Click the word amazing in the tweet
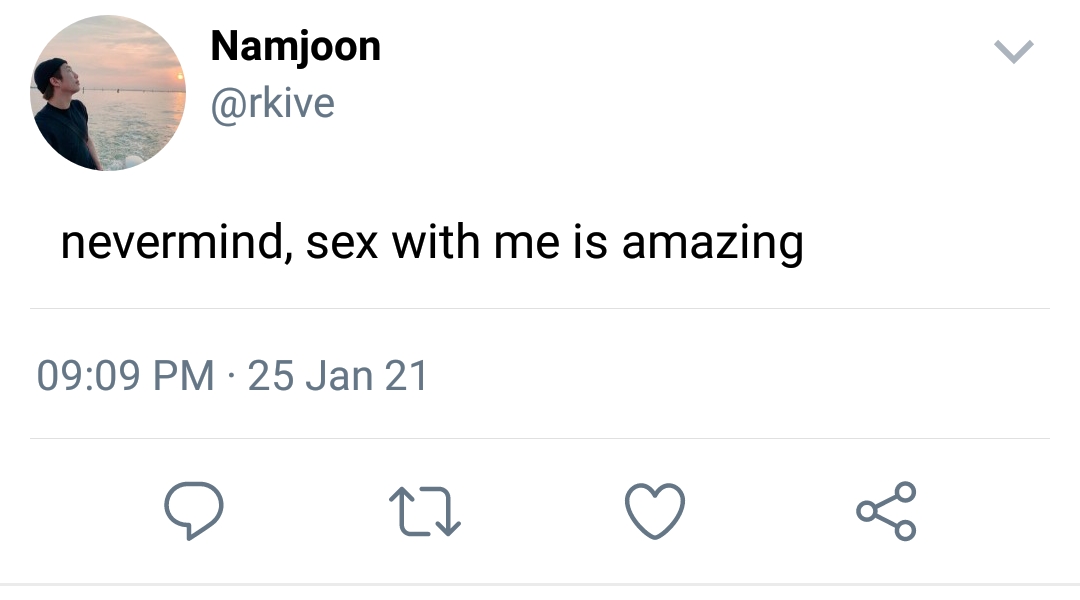The width and height of the screenshot is (1080, 600). (712, 244)
